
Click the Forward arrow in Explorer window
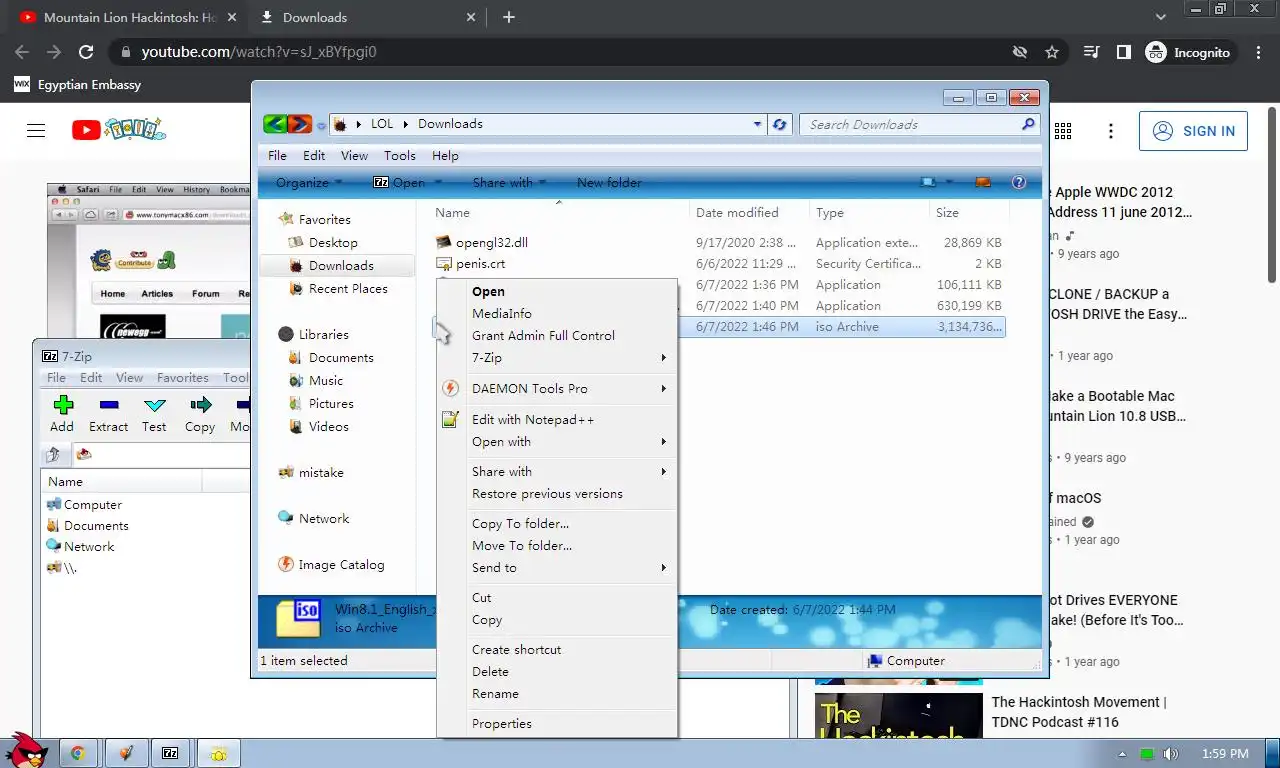point(299,124)
